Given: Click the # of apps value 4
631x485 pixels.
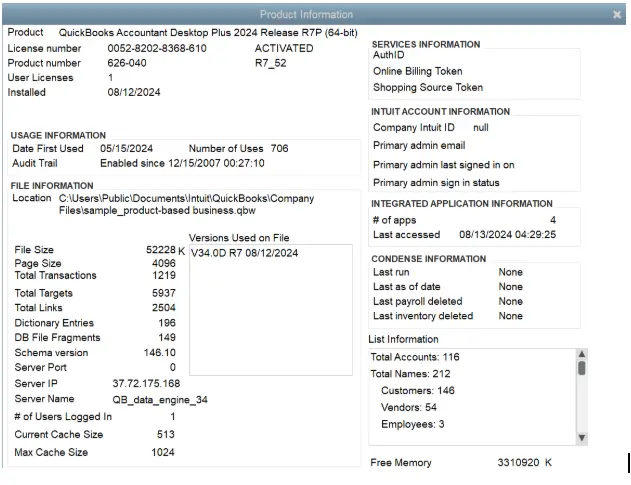Looking at the screenshot, I should [x=553, y=220].
